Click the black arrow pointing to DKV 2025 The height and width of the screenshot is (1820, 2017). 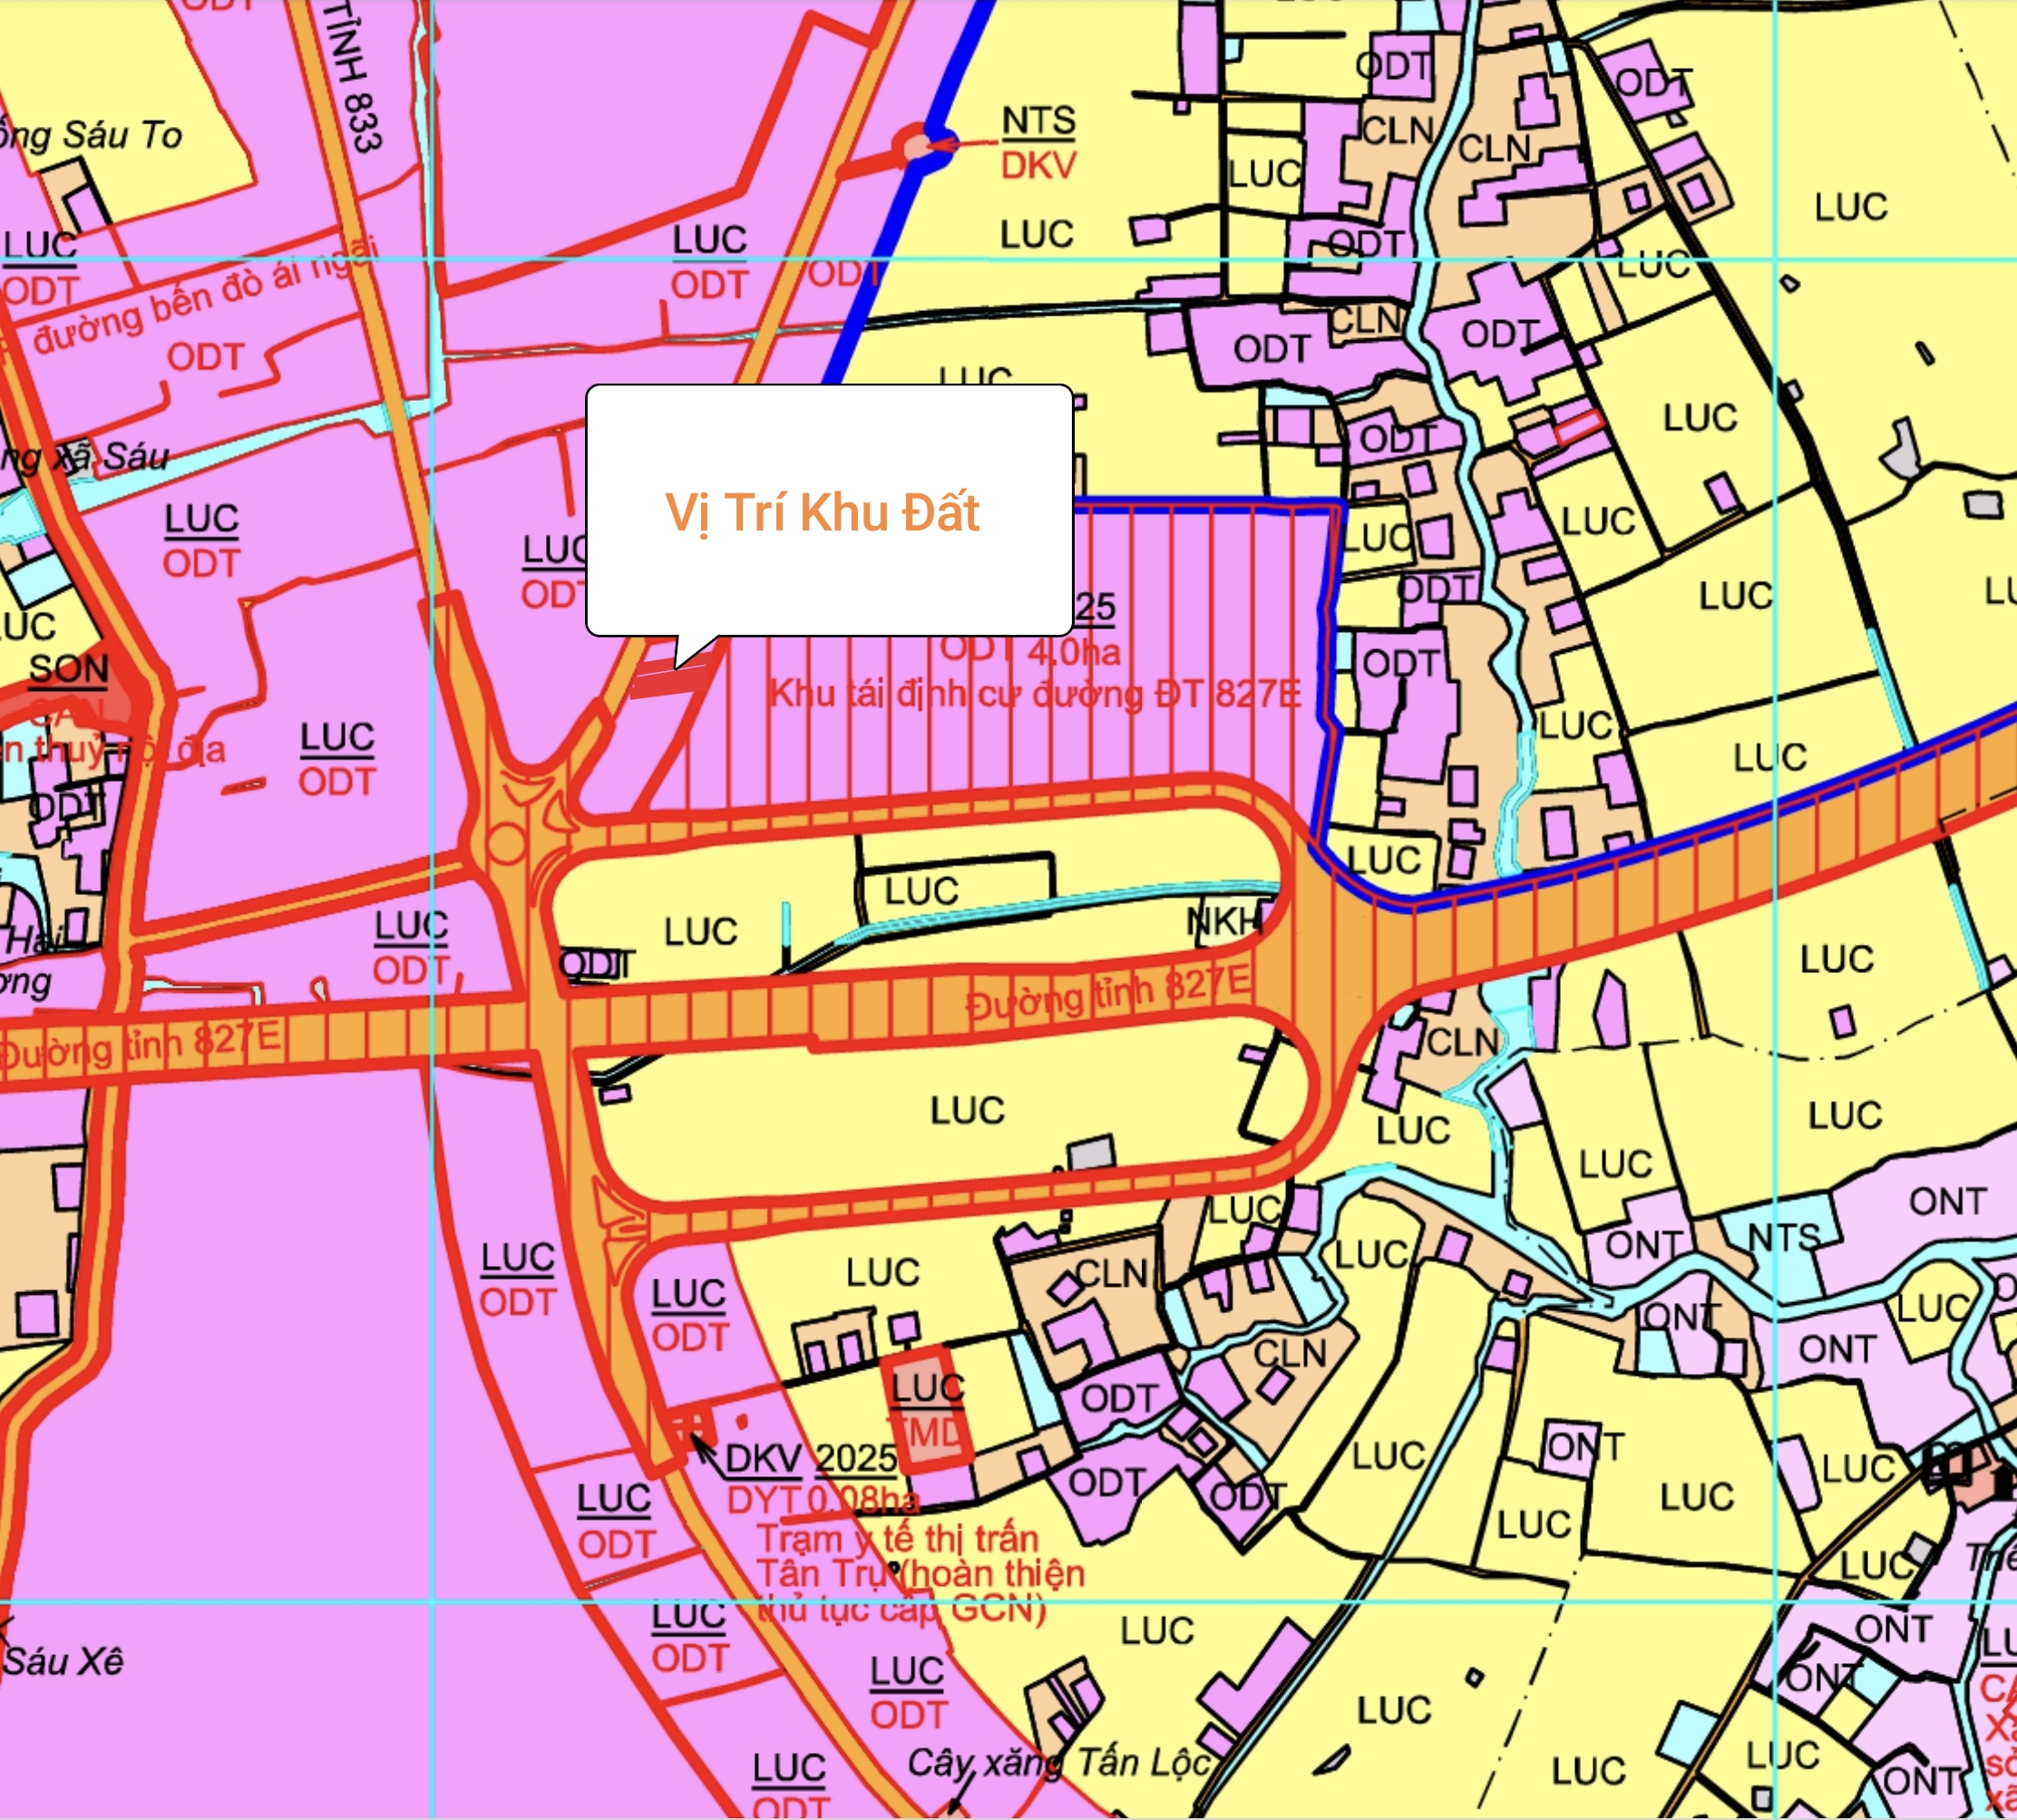point(703,1449)
